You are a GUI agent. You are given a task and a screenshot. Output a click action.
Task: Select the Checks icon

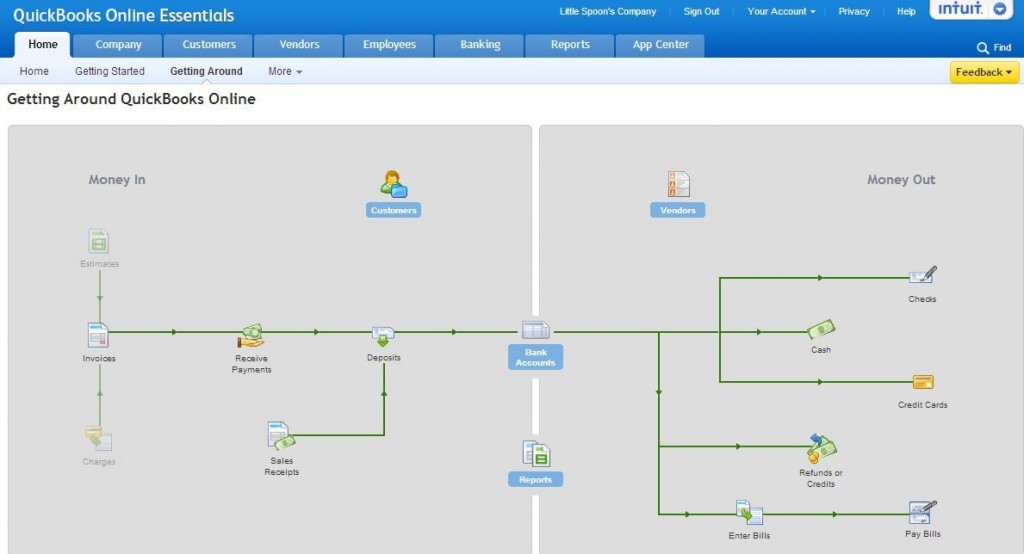point(923,275)
